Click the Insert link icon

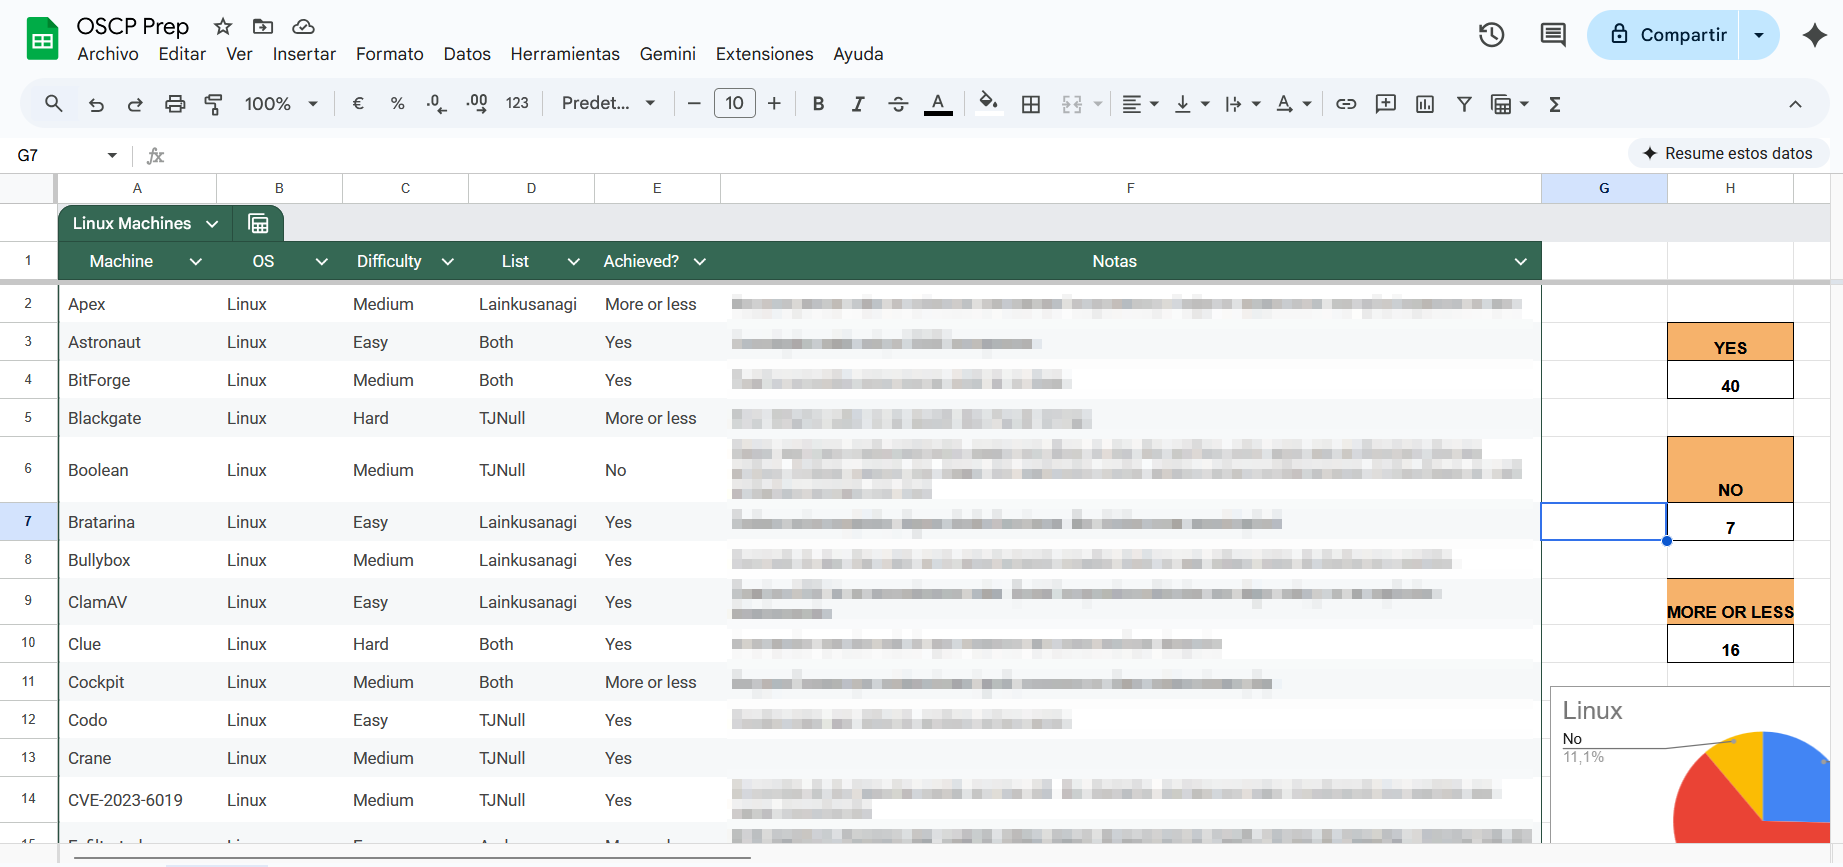pos(1346,104)
